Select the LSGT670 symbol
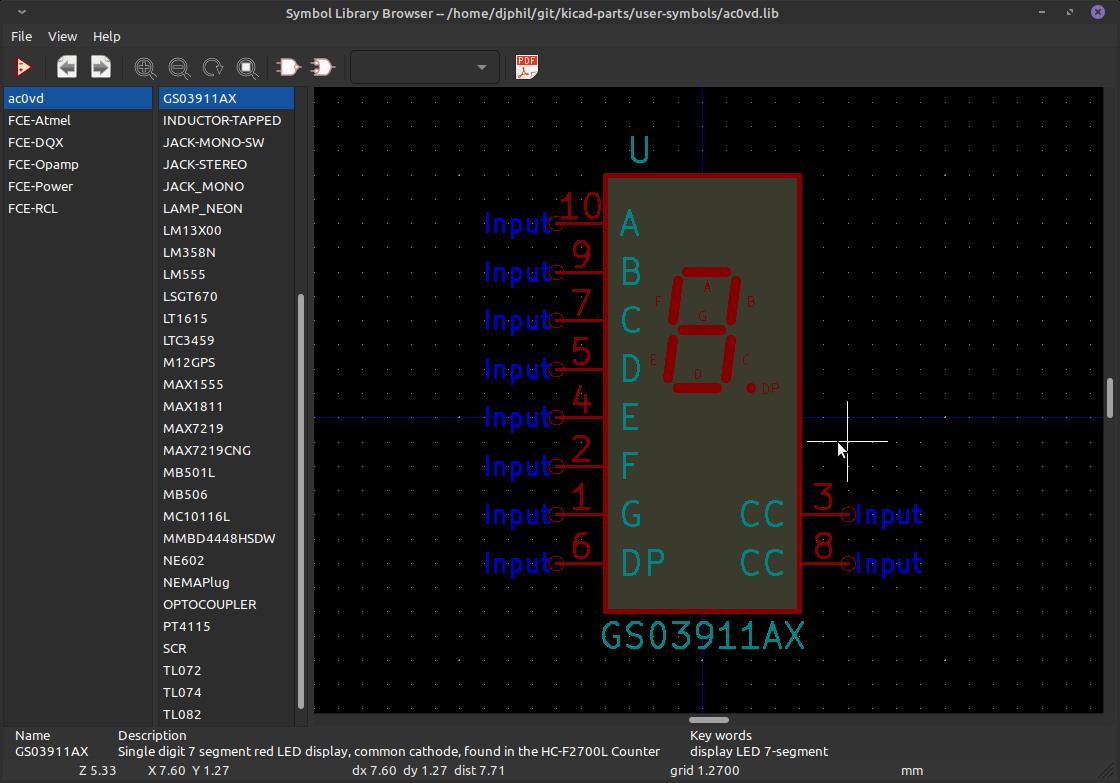 click(226, 296)
